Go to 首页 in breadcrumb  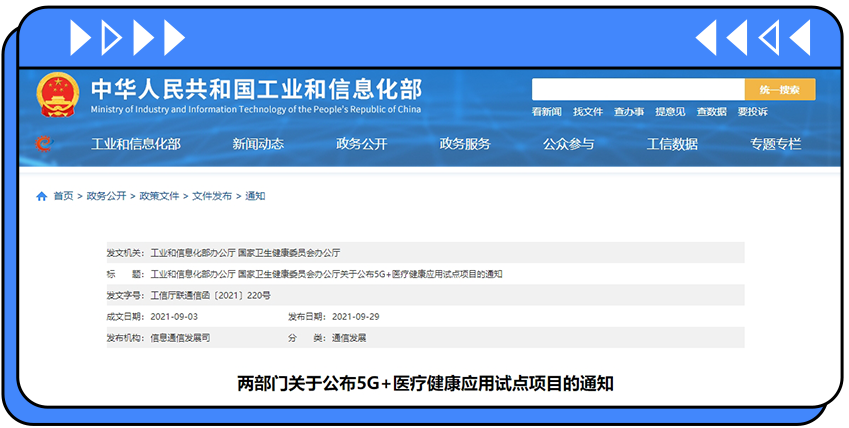coord(63,196)
